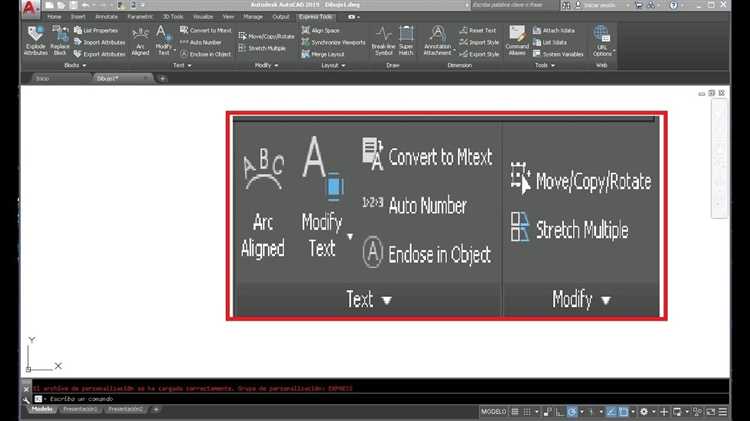Select the Break-line Symbol tool
This screenshot has width=750, height=421.
pos(383,41)
